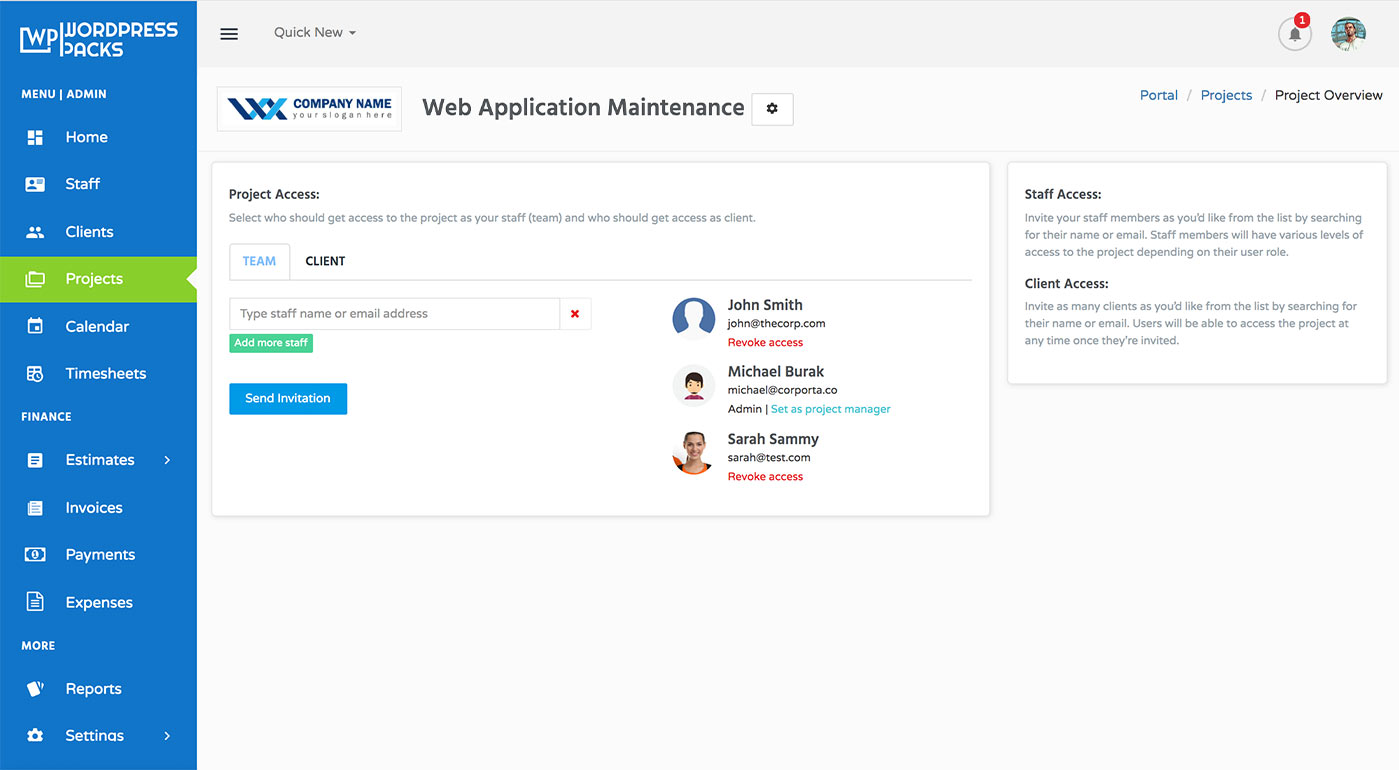Revoke access for Sarah Sammy
1399x770 pixels.
765,476
